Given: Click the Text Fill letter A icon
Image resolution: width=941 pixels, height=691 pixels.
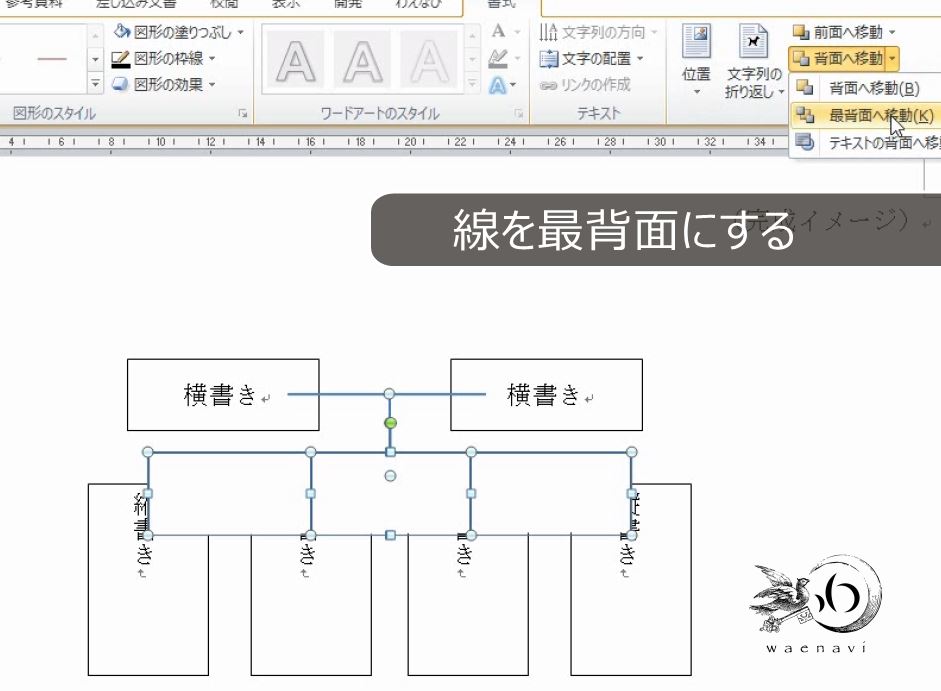Looking at the screenshot, I should (500, 32).
